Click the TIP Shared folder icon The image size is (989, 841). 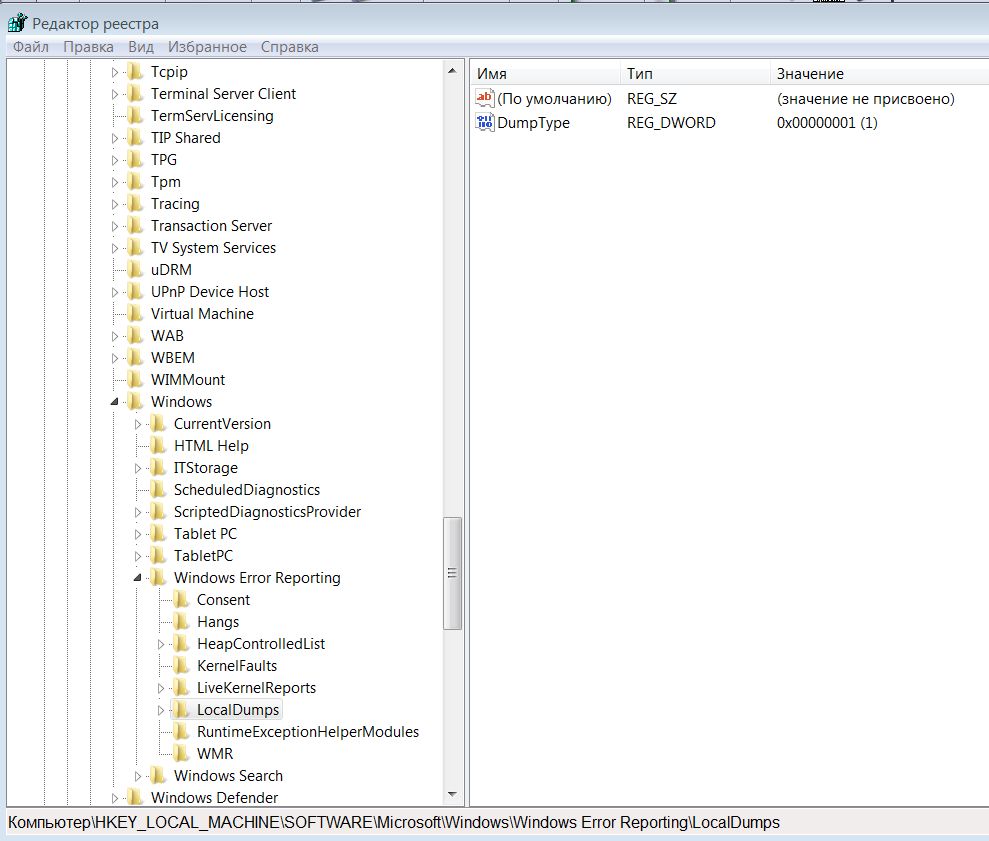[x=135, y=138]
